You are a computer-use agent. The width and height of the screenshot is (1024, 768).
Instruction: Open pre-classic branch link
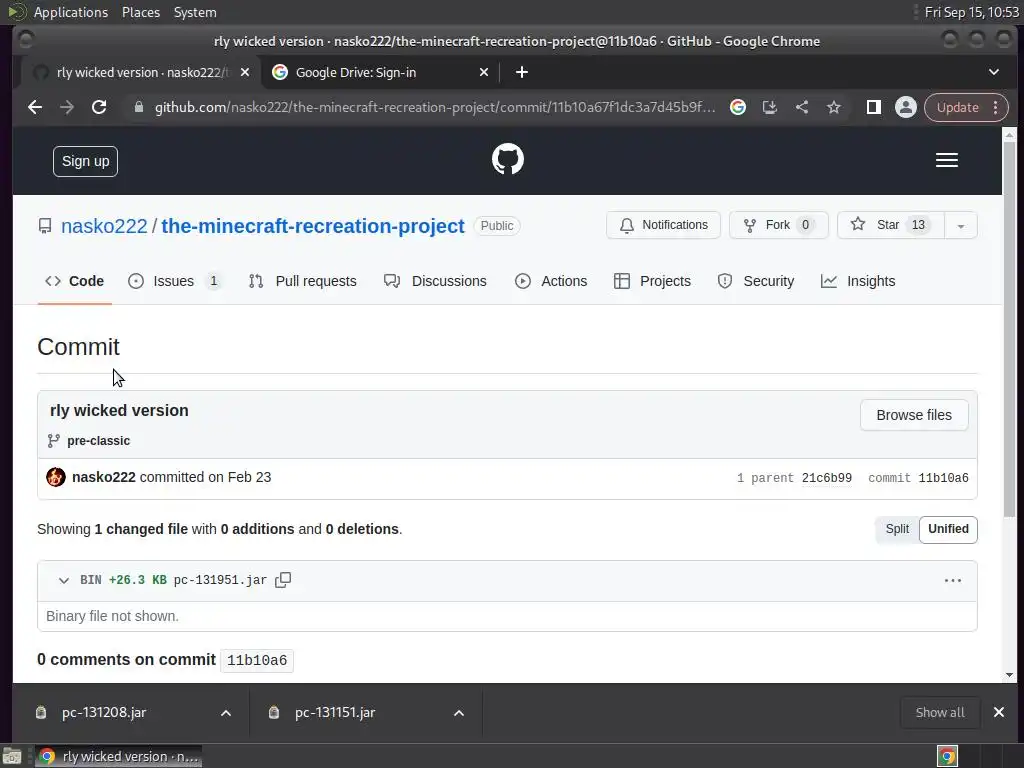[x=99, y=441]
